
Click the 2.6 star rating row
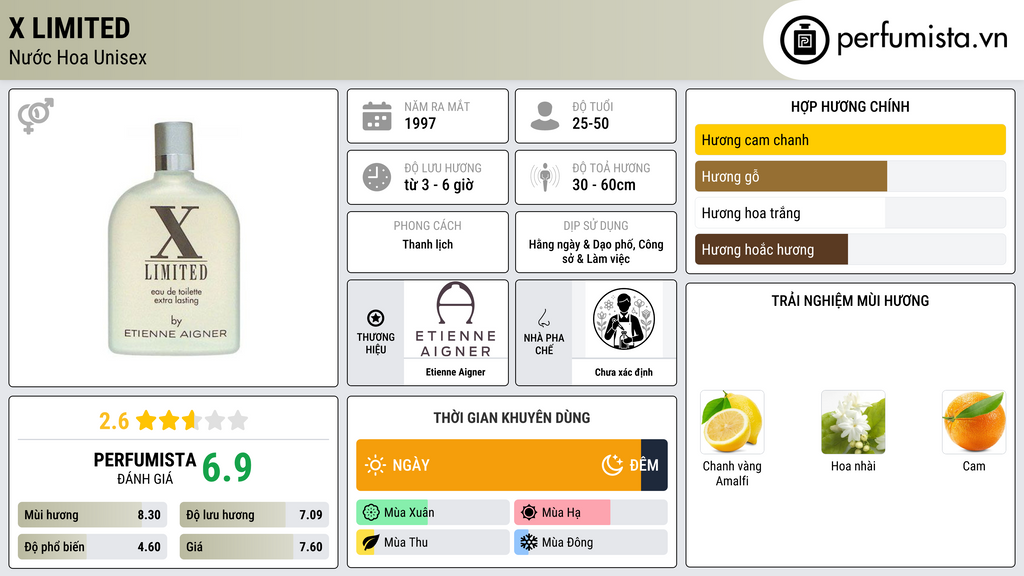point(174,420)
